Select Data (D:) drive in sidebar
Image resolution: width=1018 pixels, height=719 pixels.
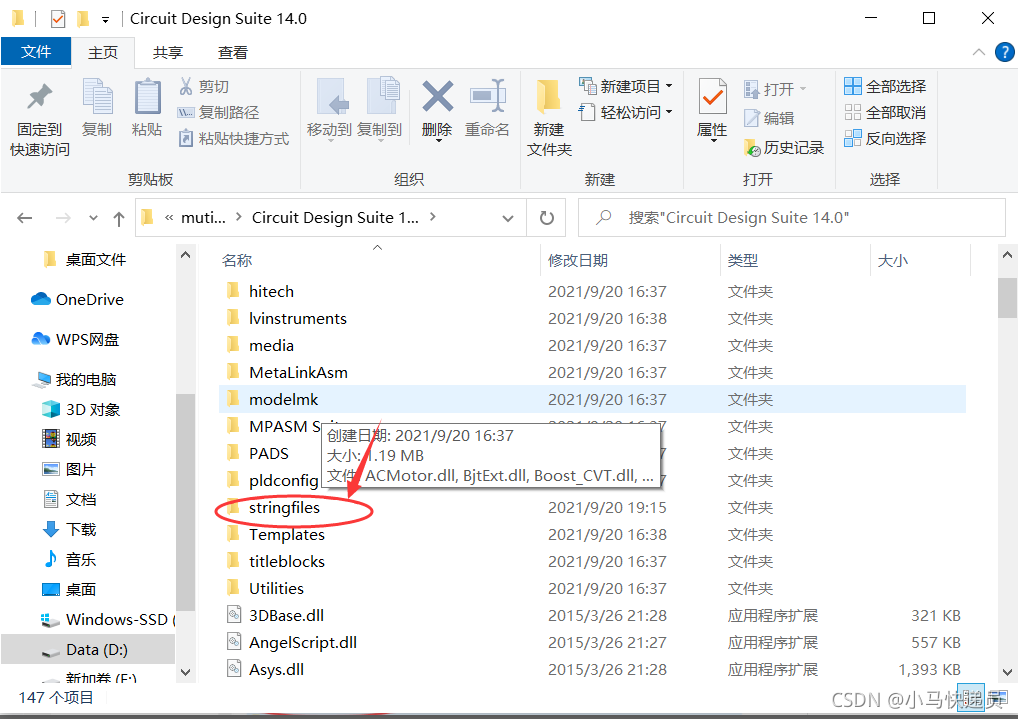(88, 650)
